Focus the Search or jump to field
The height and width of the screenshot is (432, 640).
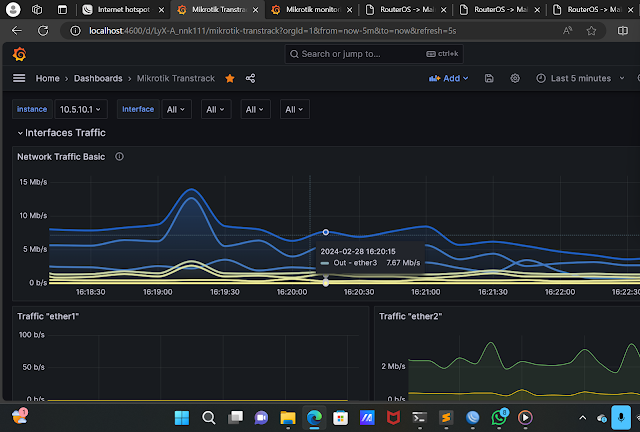[373, 54]
